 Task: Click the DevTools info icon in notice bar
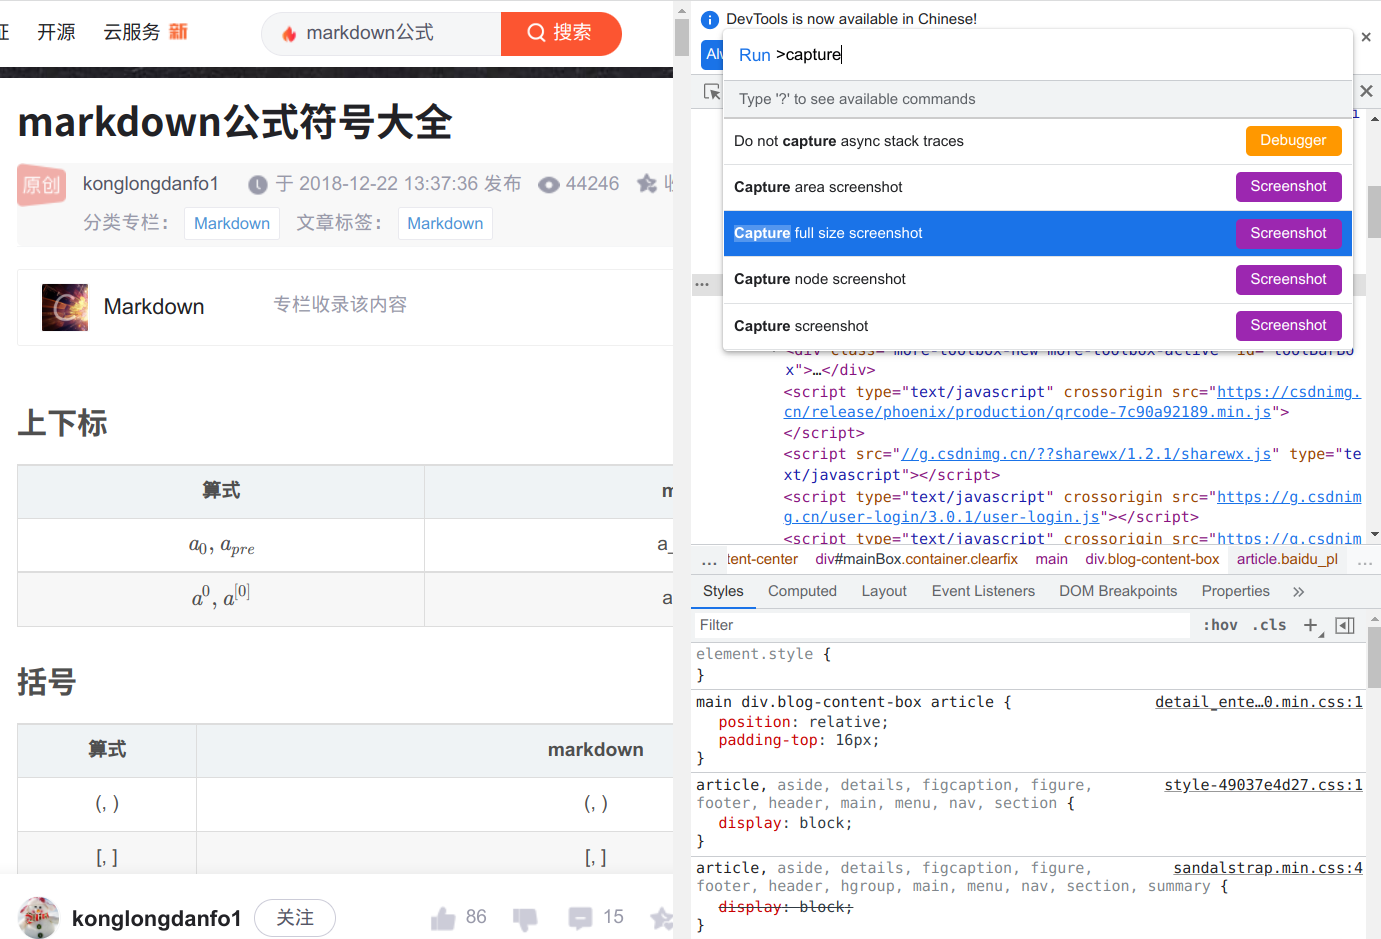[x=710, y=19]
